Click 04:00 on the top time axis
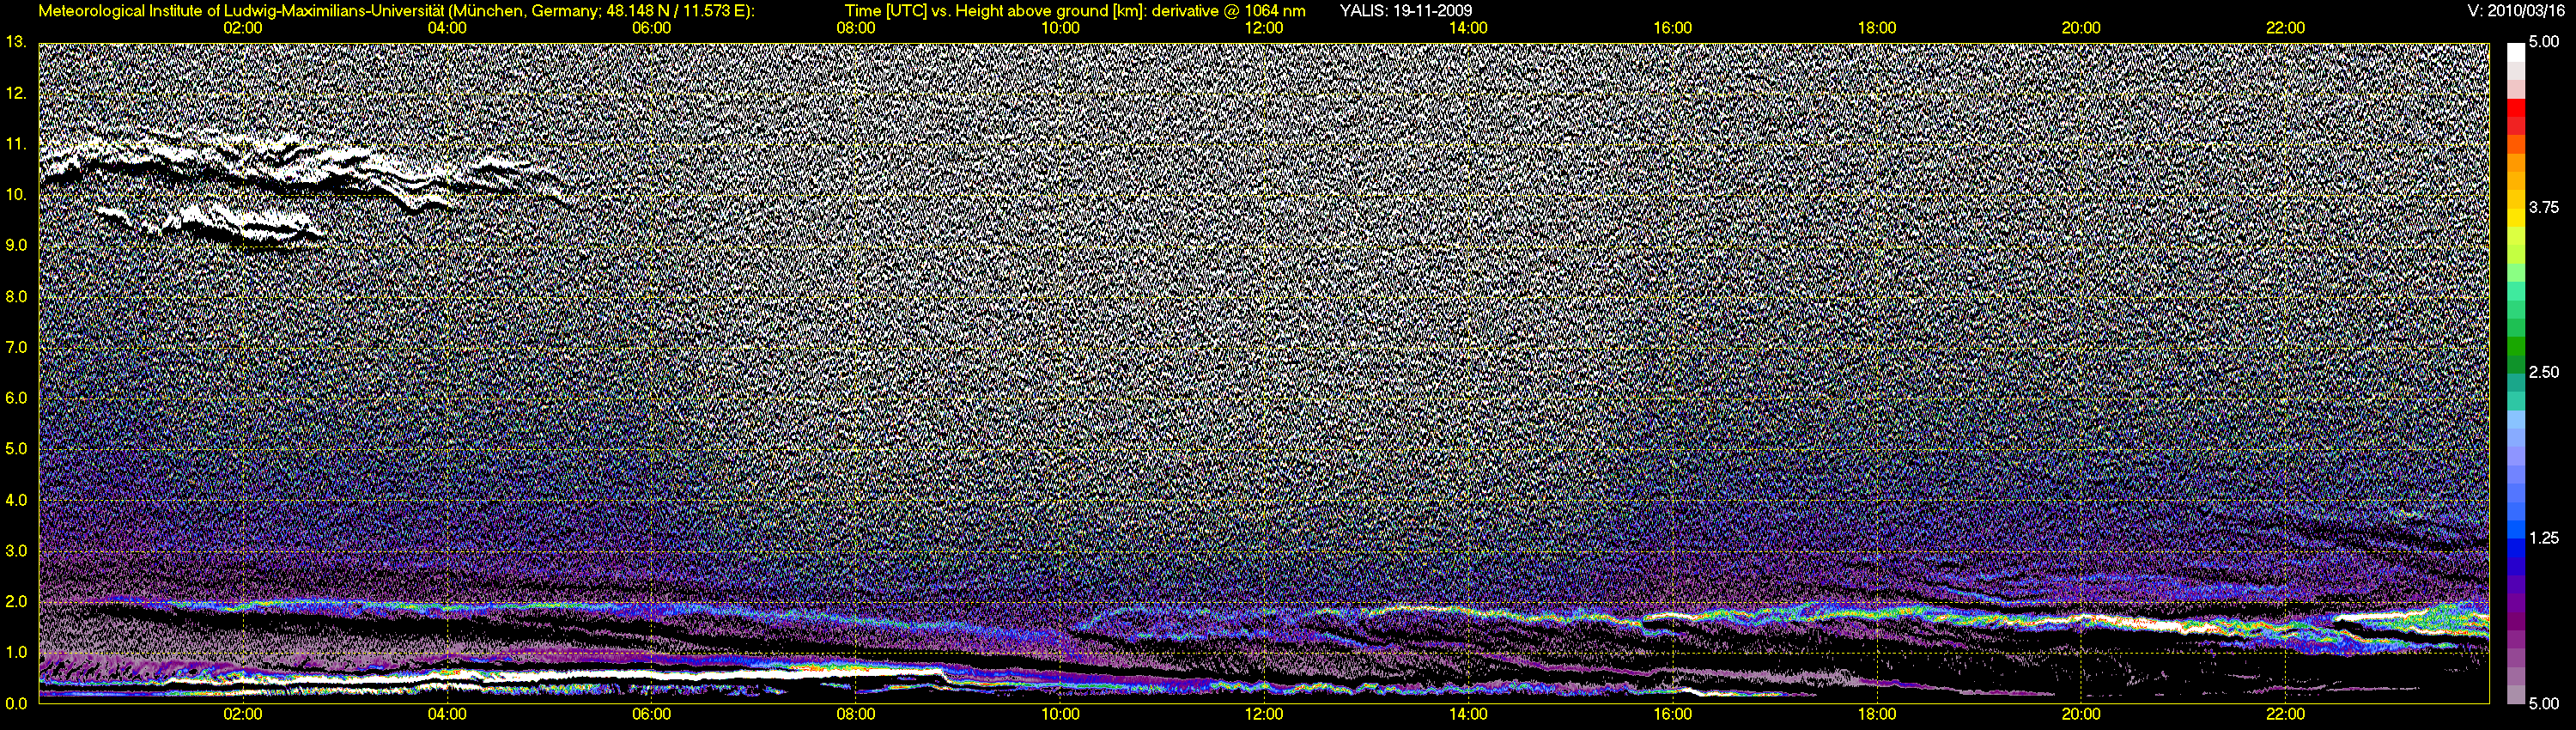The image size is (2576, 730). coord(446,28)
